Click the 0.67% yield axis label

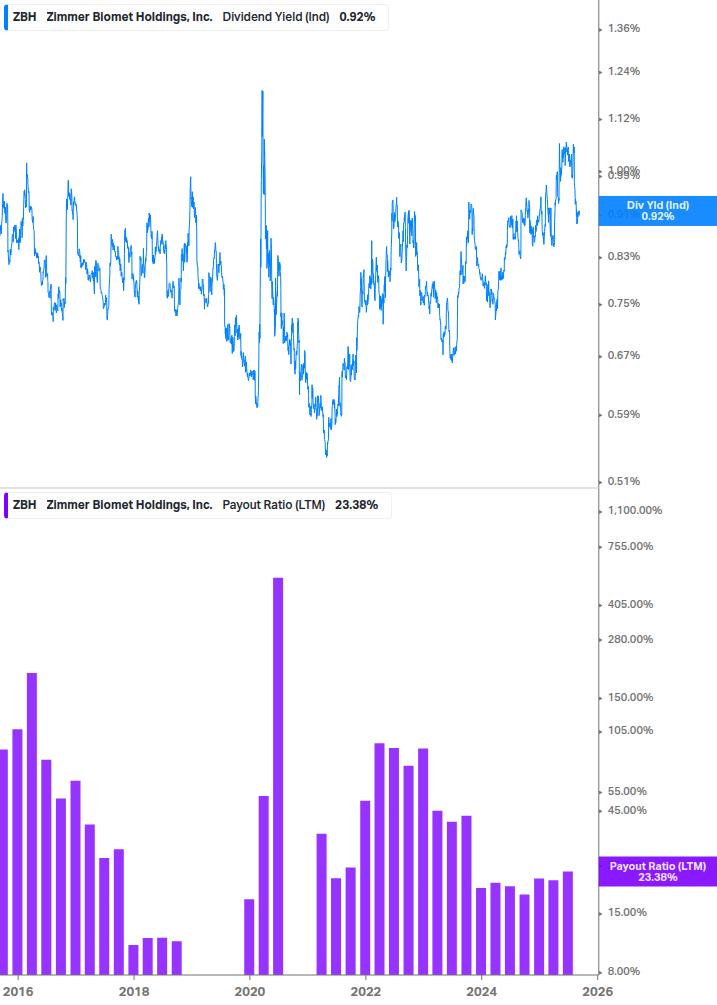coord(623,355)
